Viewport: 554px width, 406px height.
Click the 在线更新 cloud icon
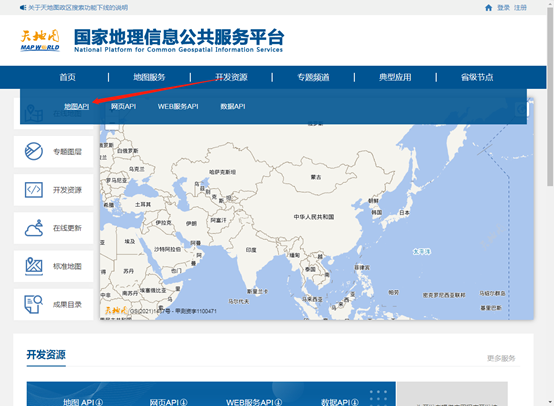click(34, 228)
